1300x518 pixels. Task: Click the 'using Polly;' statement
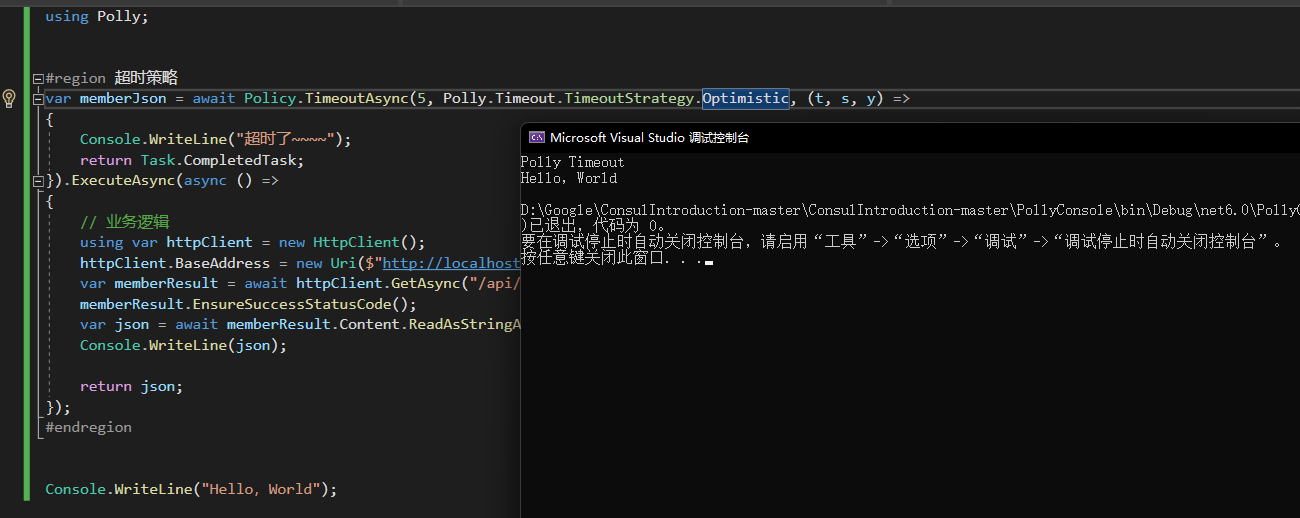[96, 16]
